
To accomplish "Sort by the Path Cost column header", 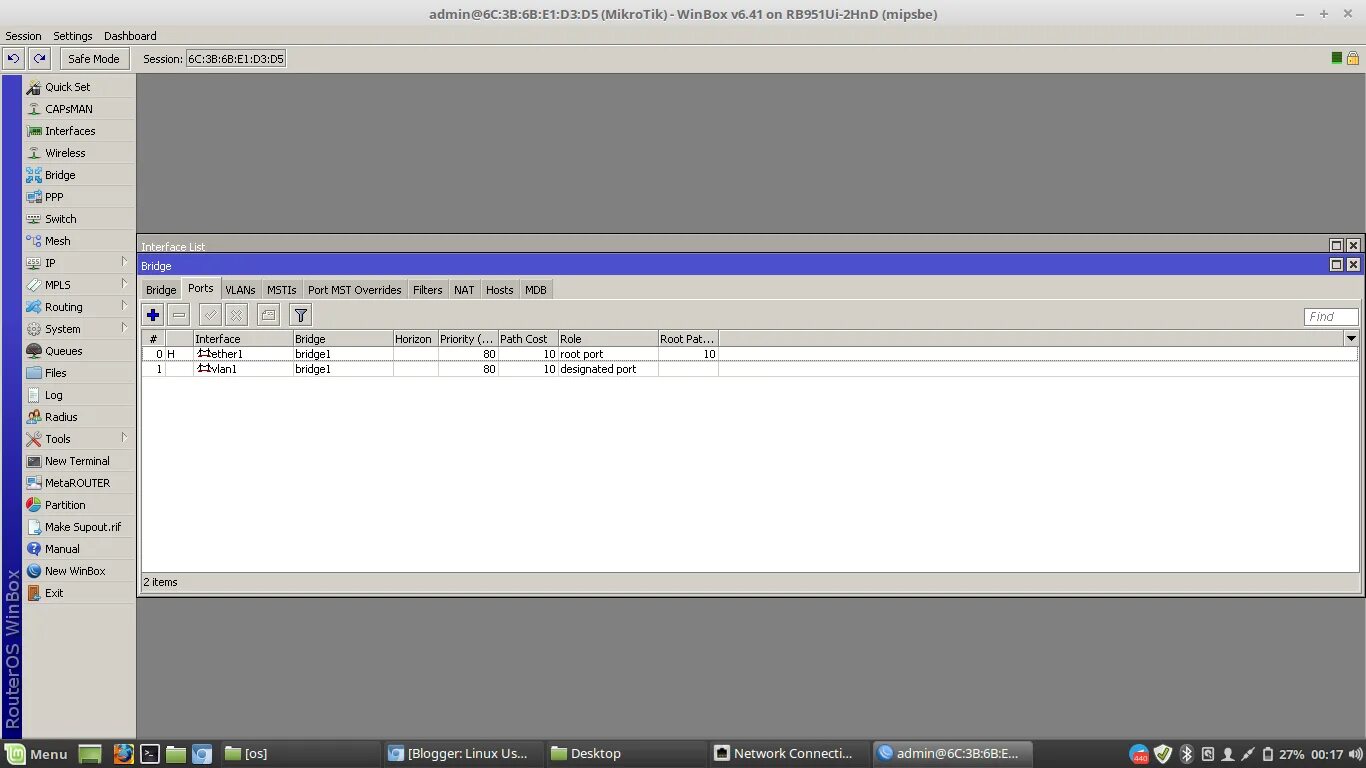I will pos(527,339).
